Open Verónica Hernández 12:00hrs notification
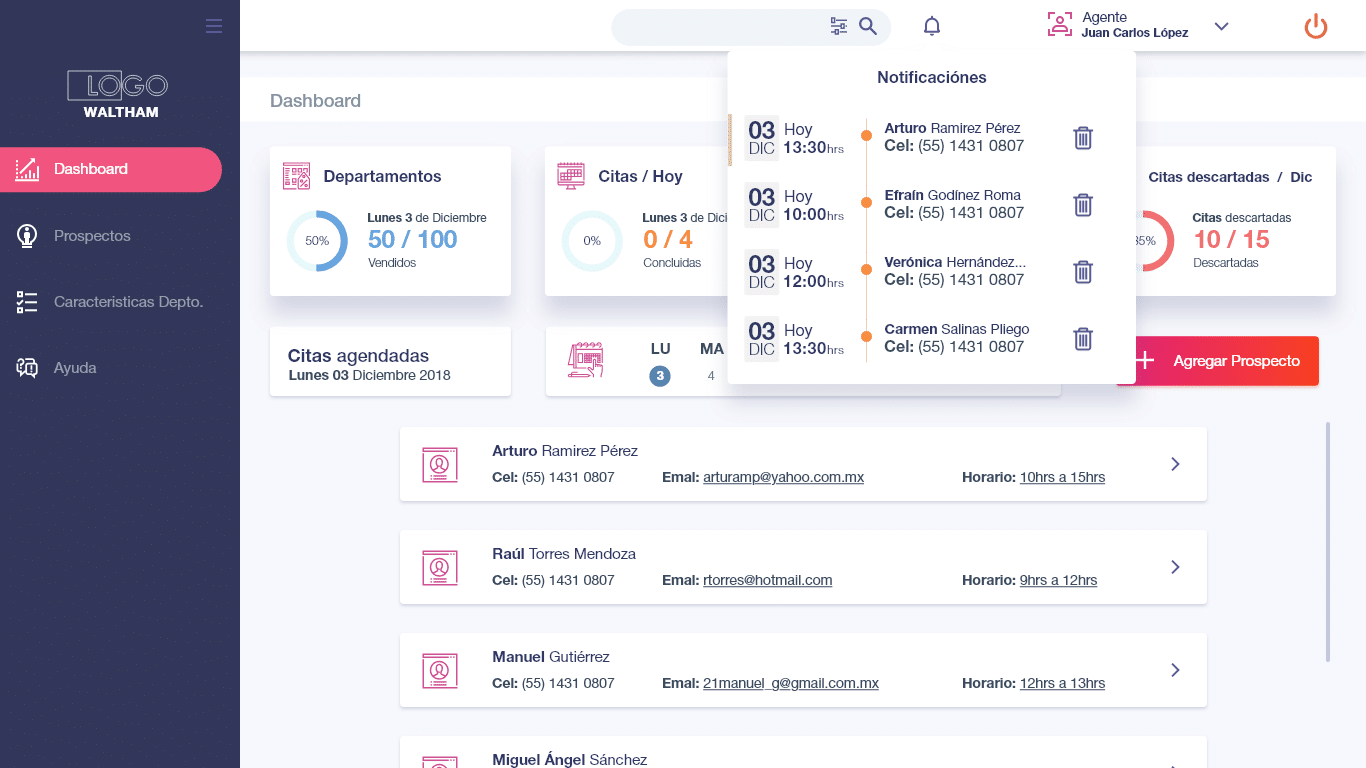The width and height of the screenshot is (1366, 768). pyautogui.click(x=932, y=272)
